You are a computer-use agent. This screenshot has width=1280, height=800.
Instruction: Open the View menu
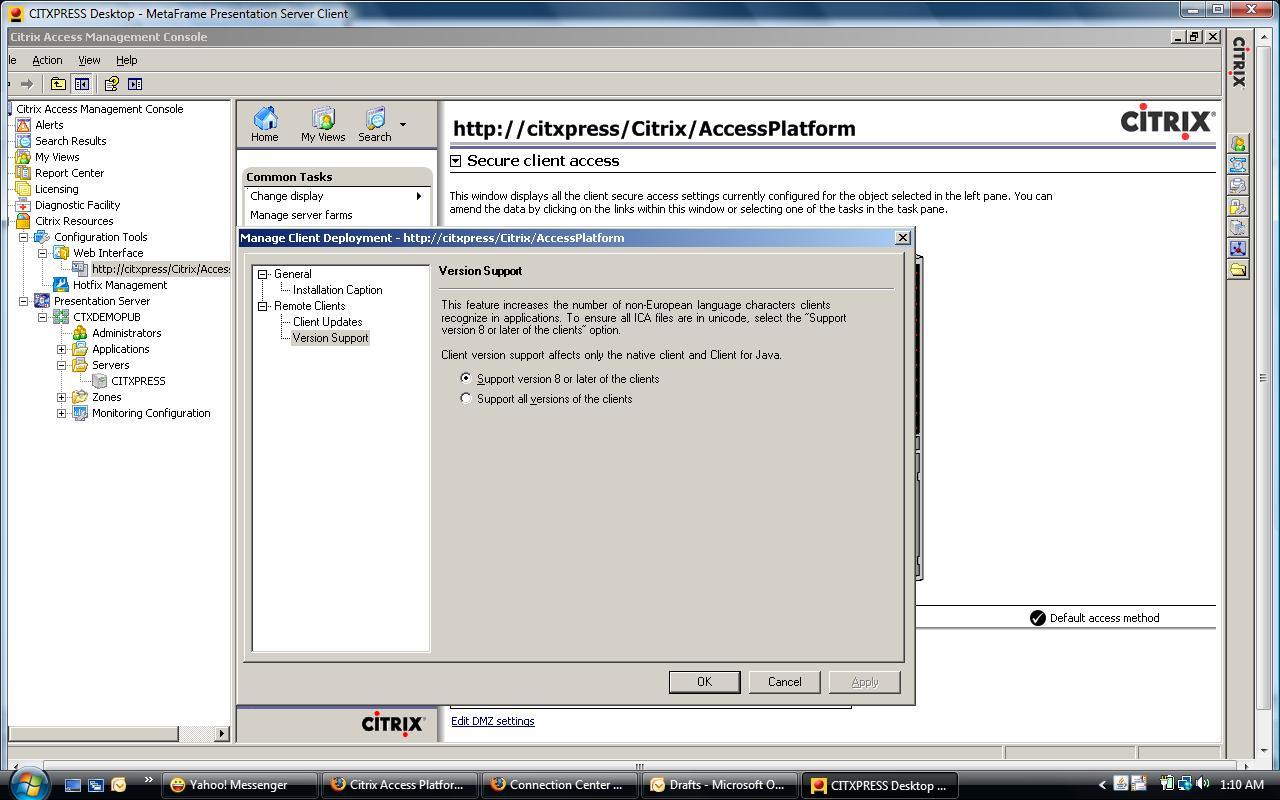coord(89,60)
